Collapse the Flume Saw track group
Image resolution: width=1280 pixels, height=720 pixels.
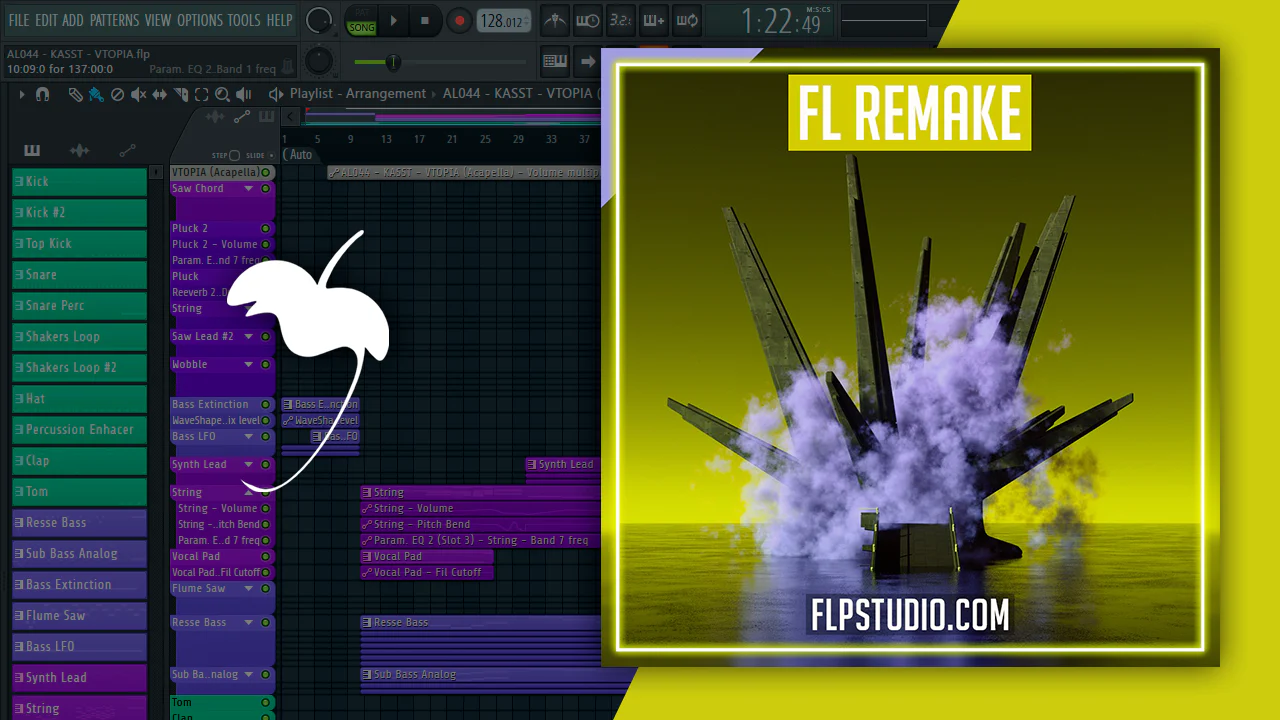click(x=249, y=588)
